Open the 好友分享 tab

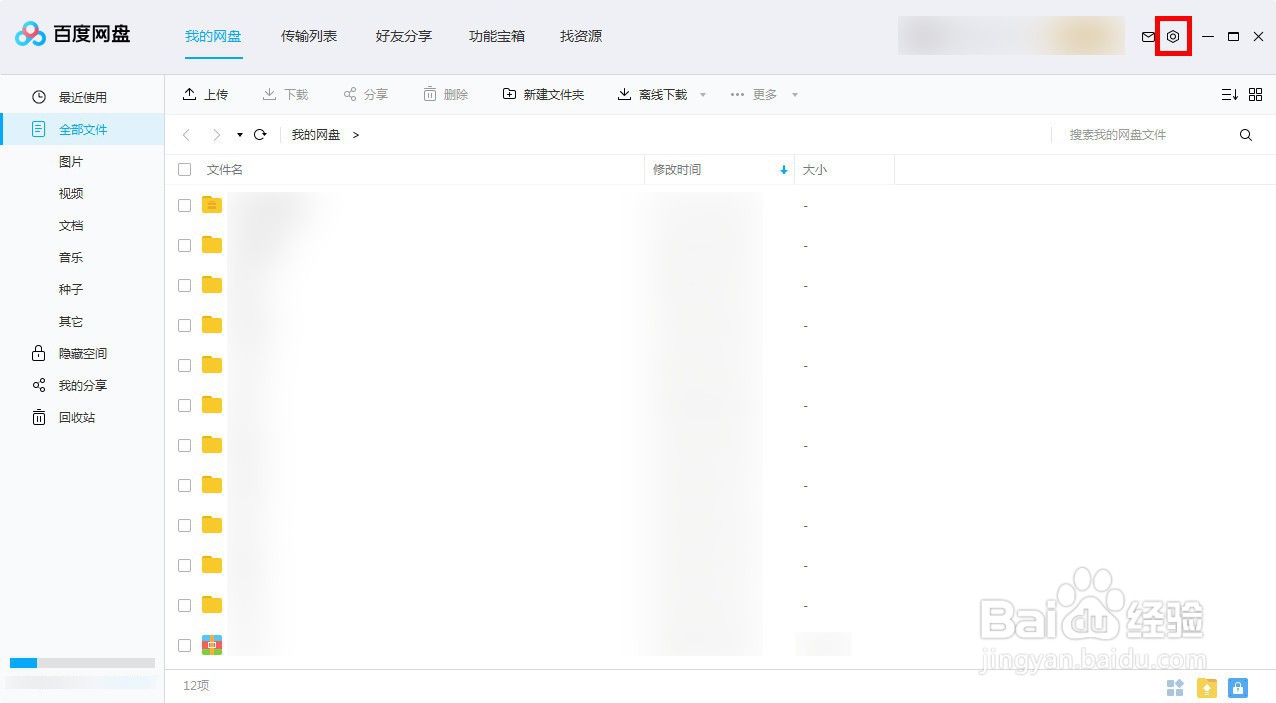(x=402, y=36)
